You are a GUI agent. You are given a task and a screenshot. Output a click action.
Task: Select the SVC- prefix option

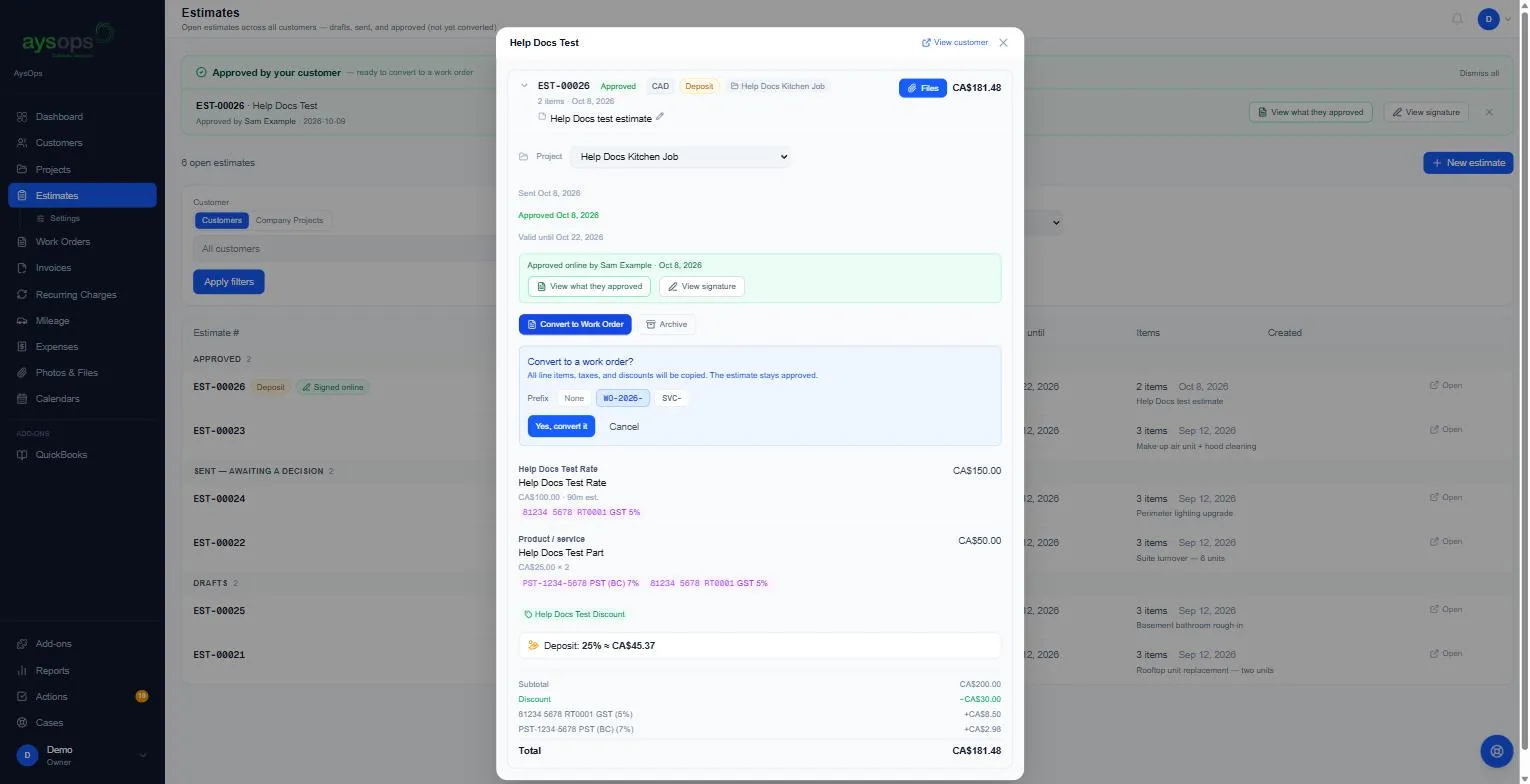click(x=672, y=399)
